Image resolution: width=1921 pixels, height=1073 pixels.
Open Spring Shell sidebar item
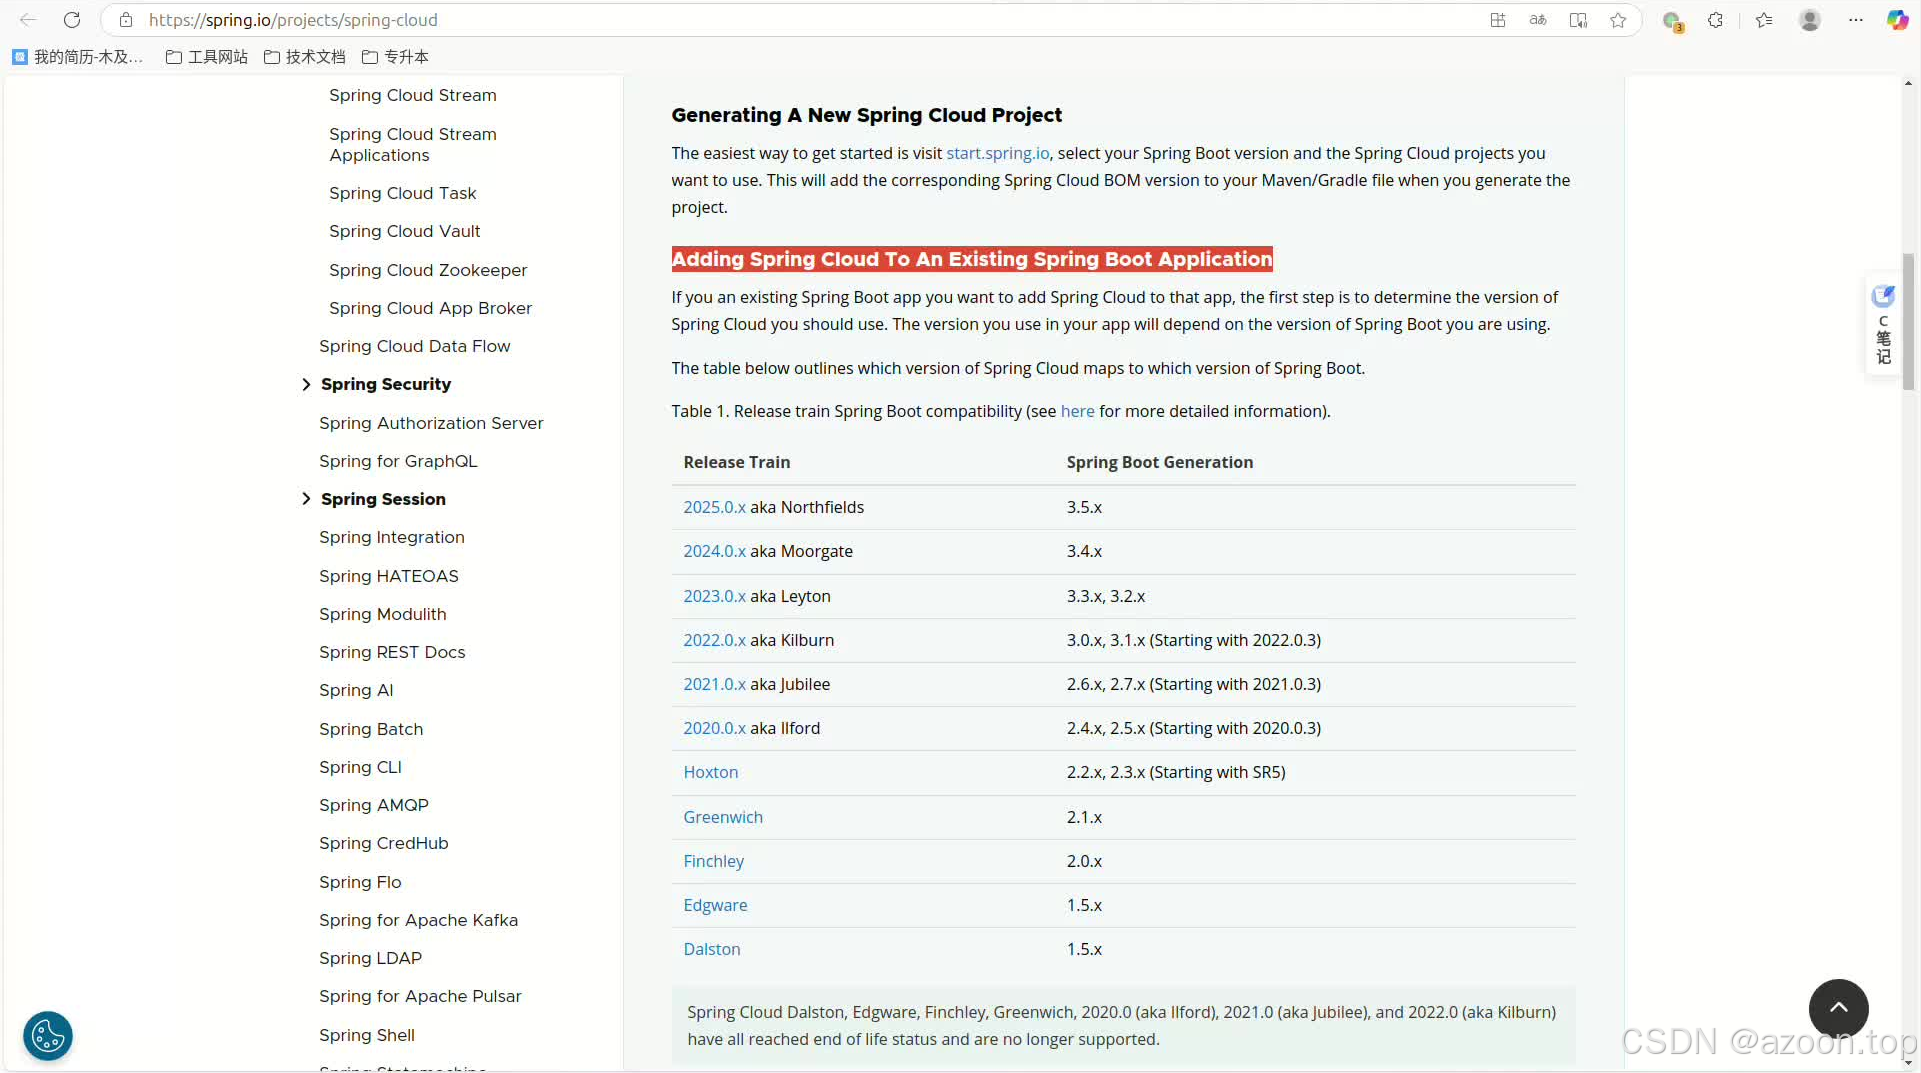[x=367, y=1035]
